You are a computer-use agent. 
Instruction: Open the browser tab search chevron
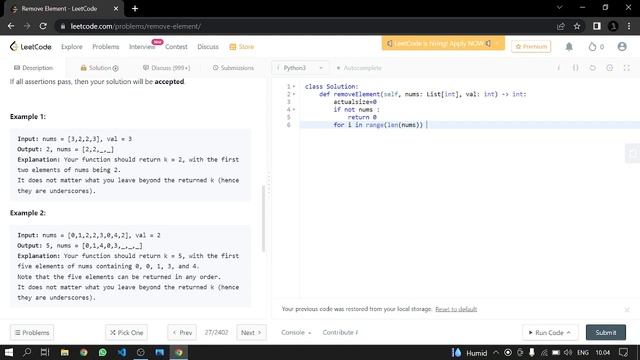pyautogui.click(x=560, y=7)
